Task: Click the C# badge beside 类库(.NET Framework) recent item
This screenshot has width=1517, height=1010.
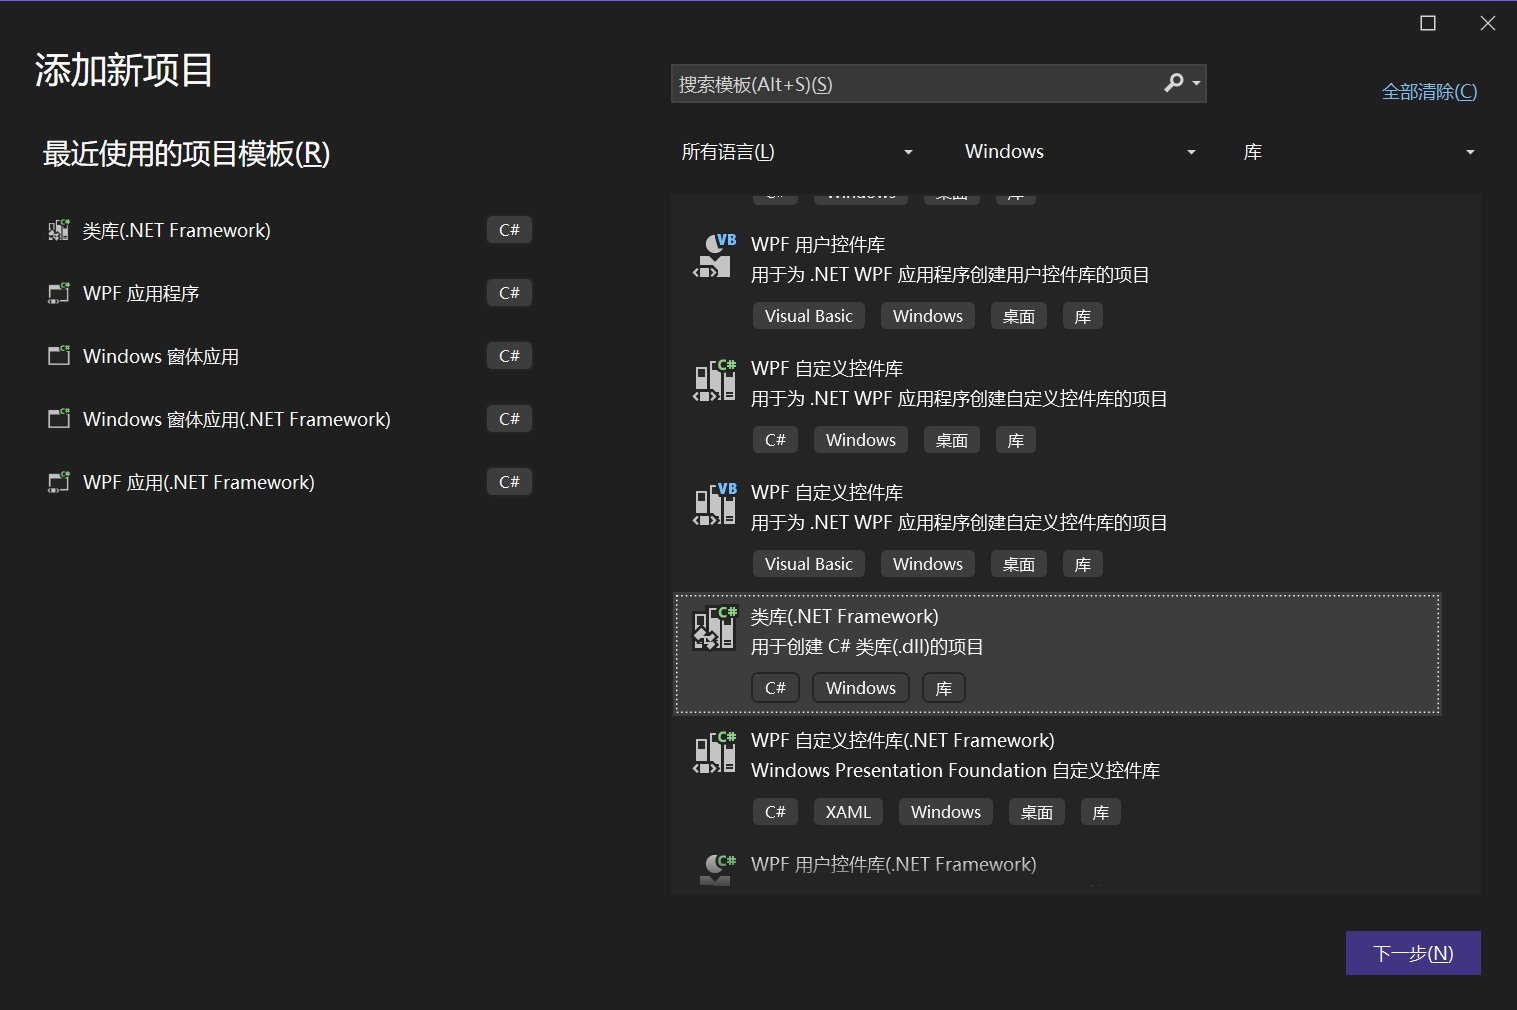Action: coord(509,230)
